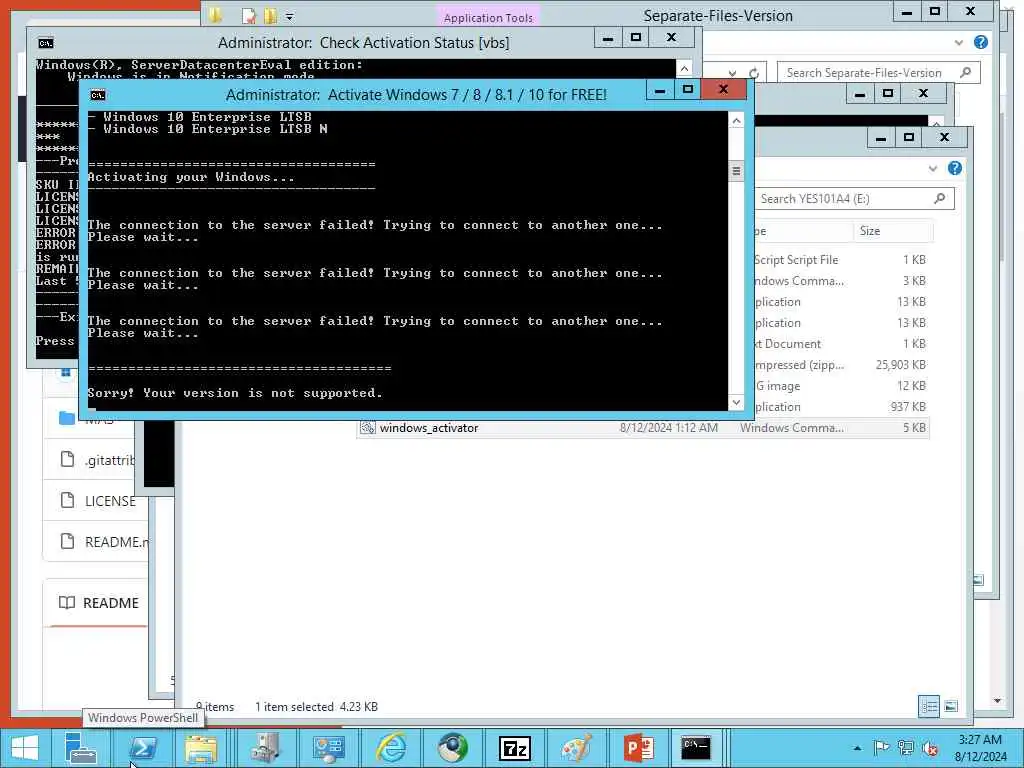Open Help in the YES101A4 Explorer window
1024x768 pixels.
[955, 168]
